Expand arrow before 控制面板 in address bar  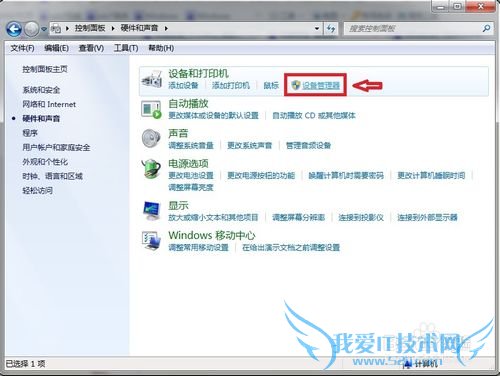click(68, 28)
